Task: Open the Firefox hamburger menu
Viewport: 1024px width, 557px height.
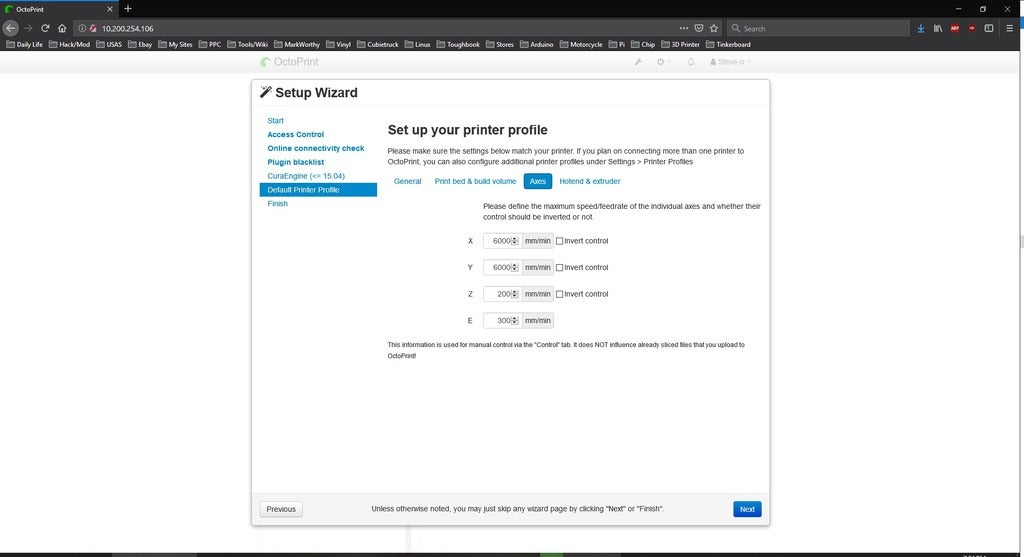Action: pos(1010,28)
